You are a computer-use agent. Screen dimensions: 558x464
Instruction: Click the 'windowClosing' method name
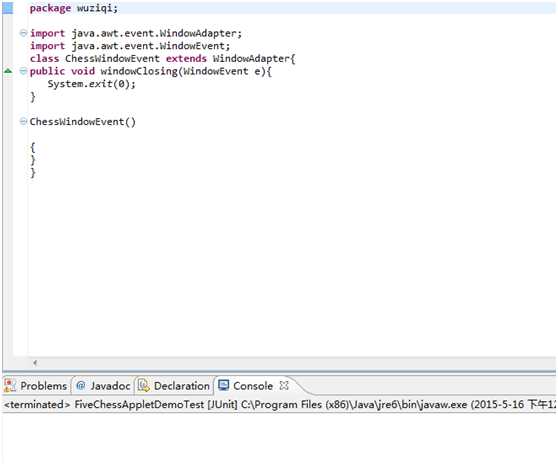pyautogui.click(x=139, y=71)
